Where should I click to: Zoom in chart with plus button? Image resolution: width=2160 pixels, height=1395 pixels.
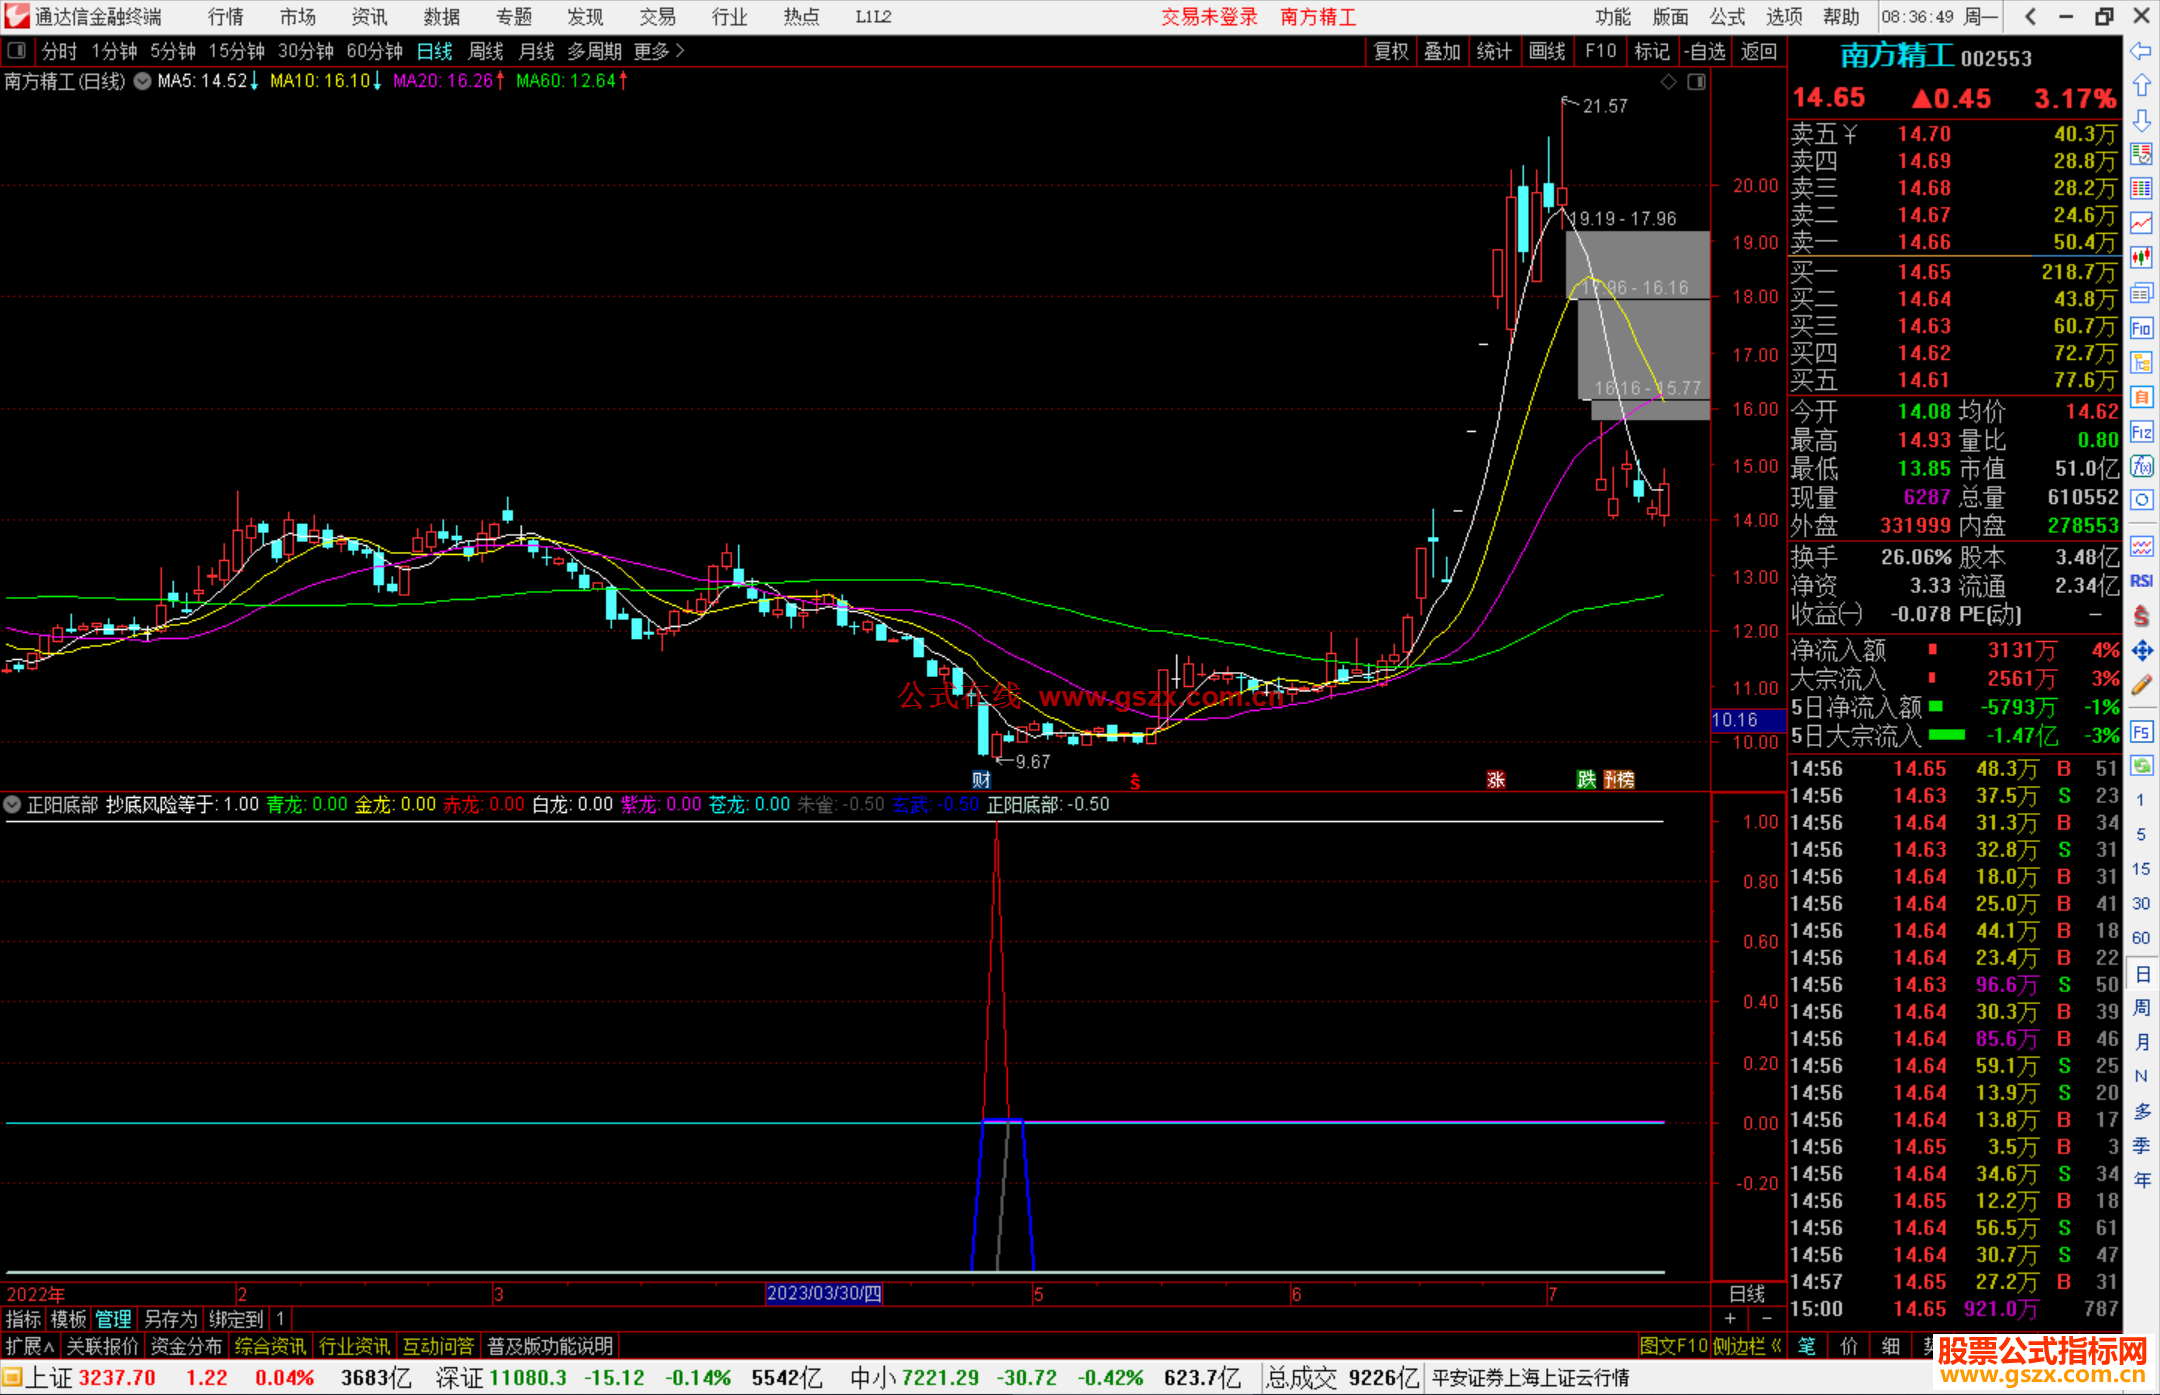(1730, 1319)
